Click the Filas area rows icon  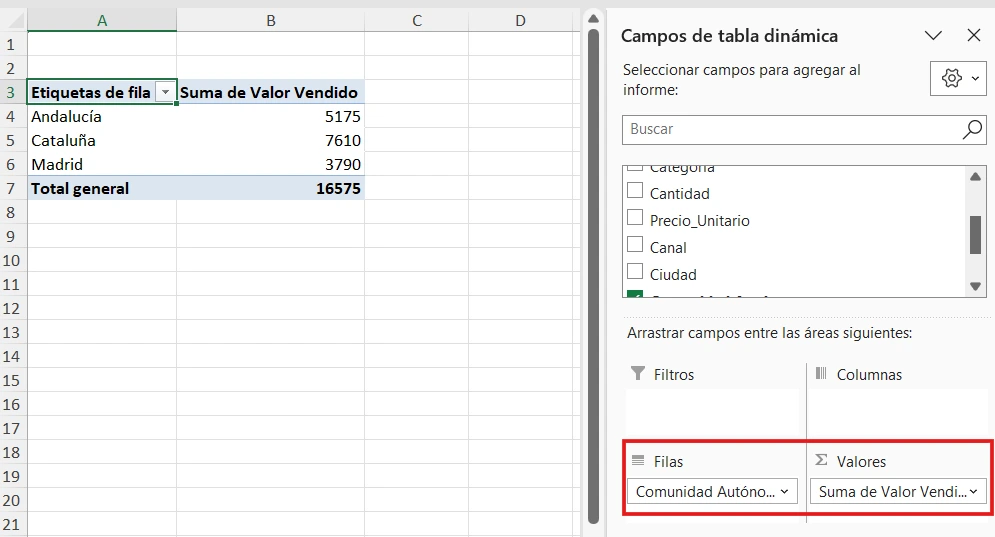(638, 460)
